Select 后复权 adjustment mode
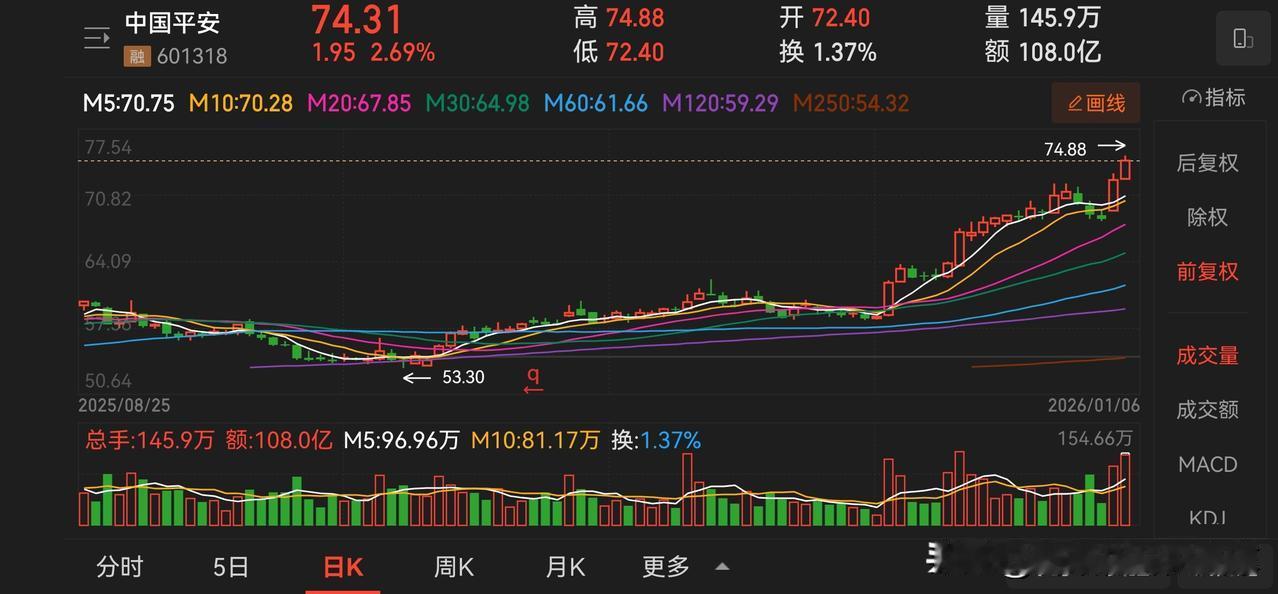Image resolution: width=1278 pixels, height=594 pixels. point(1207,163)
